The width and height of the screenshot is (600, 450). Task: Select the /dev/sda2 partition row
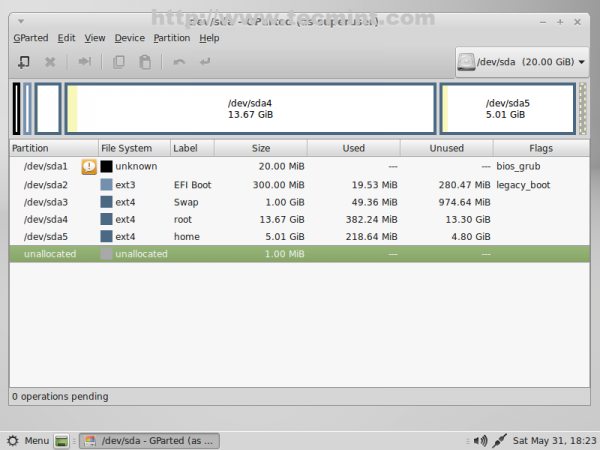tap(300, 185)
